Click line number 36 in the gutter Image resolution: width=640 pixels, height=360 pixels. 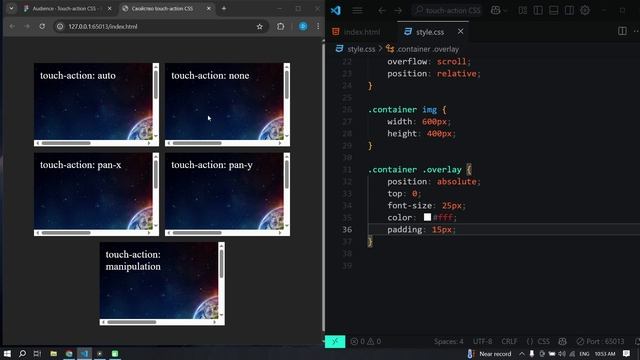(347, 229)
